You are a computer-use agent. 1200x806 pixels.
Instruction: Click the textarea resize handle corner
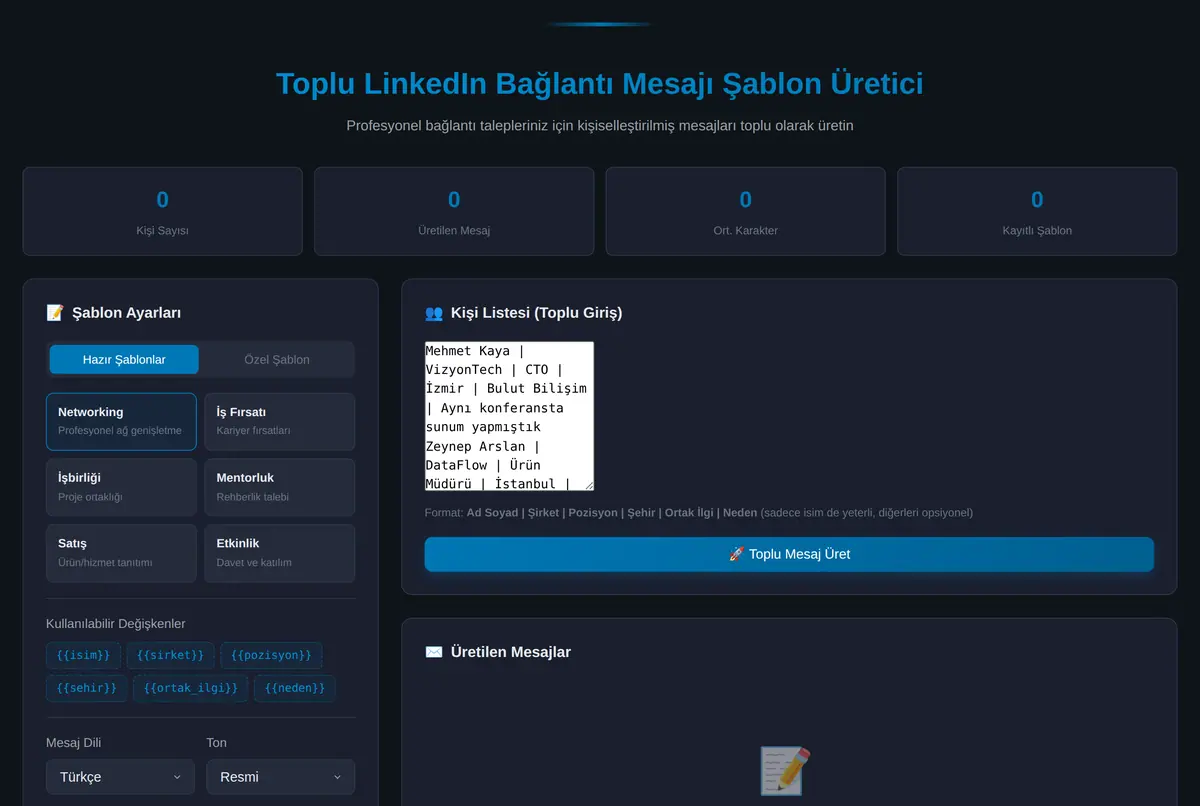(x=588, y=485)
